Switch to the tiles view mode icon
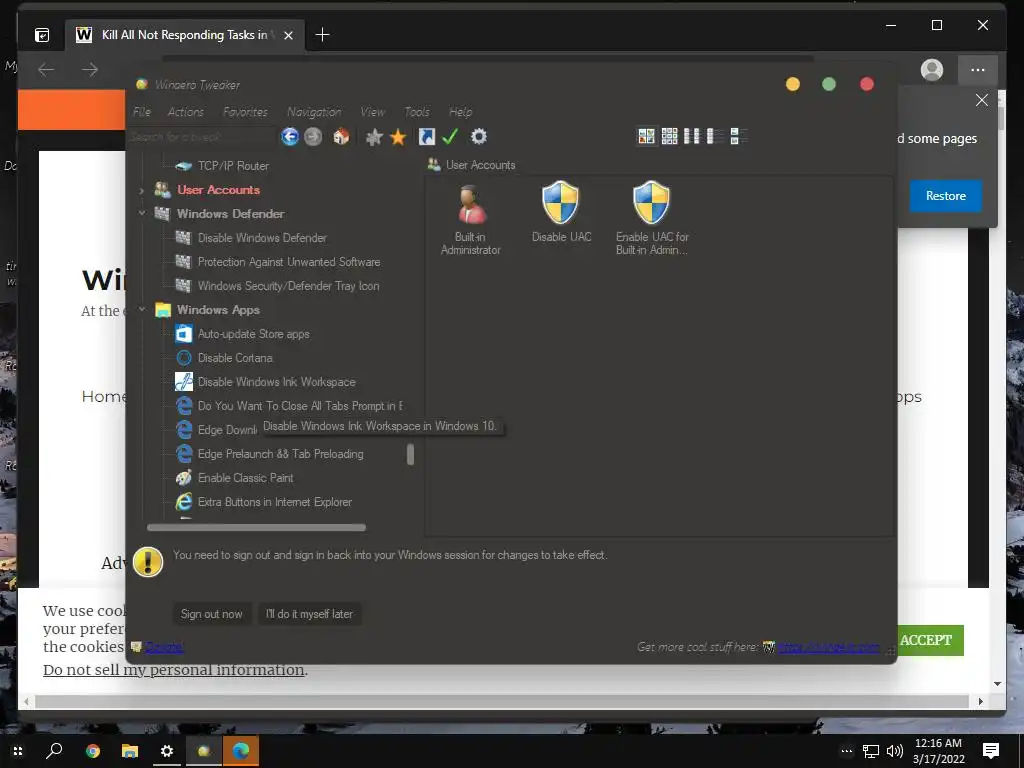This screenshot has width=1024, height=768. point(739,136)
